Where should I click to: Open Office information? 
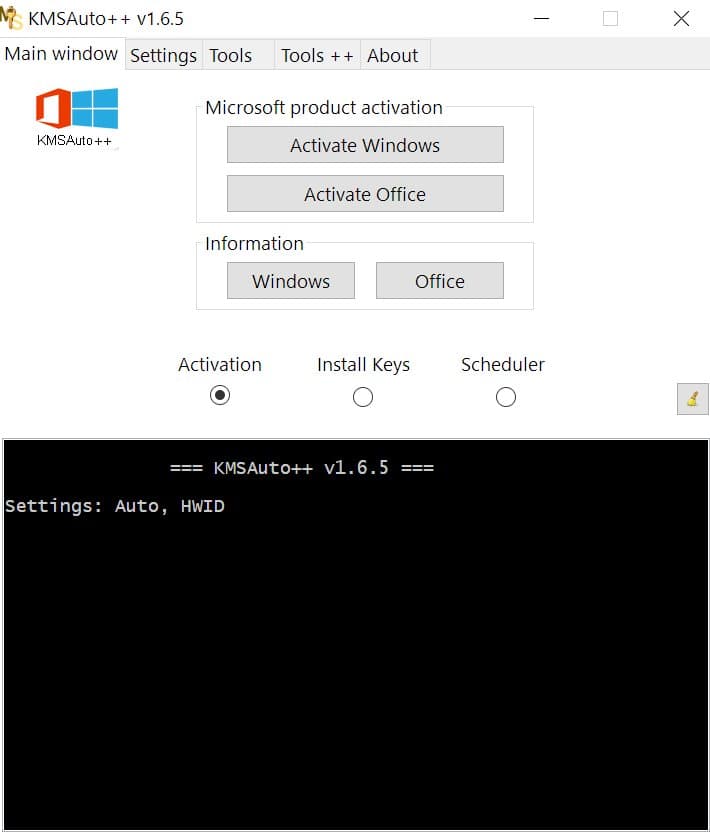[x=439, y=281]
